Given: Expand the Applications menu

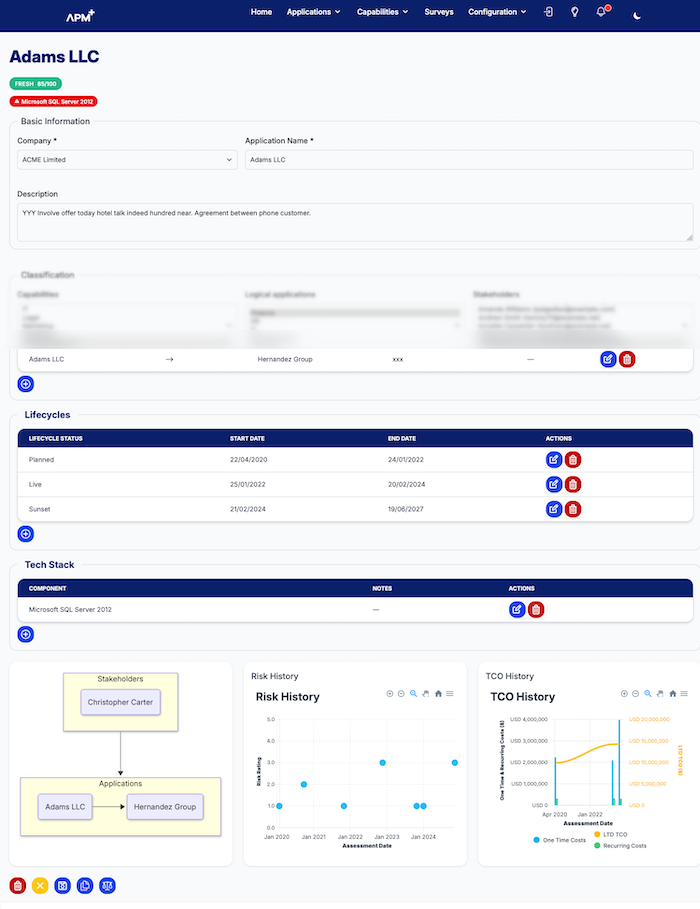Looking at the screenshot, I should point(313,12).
